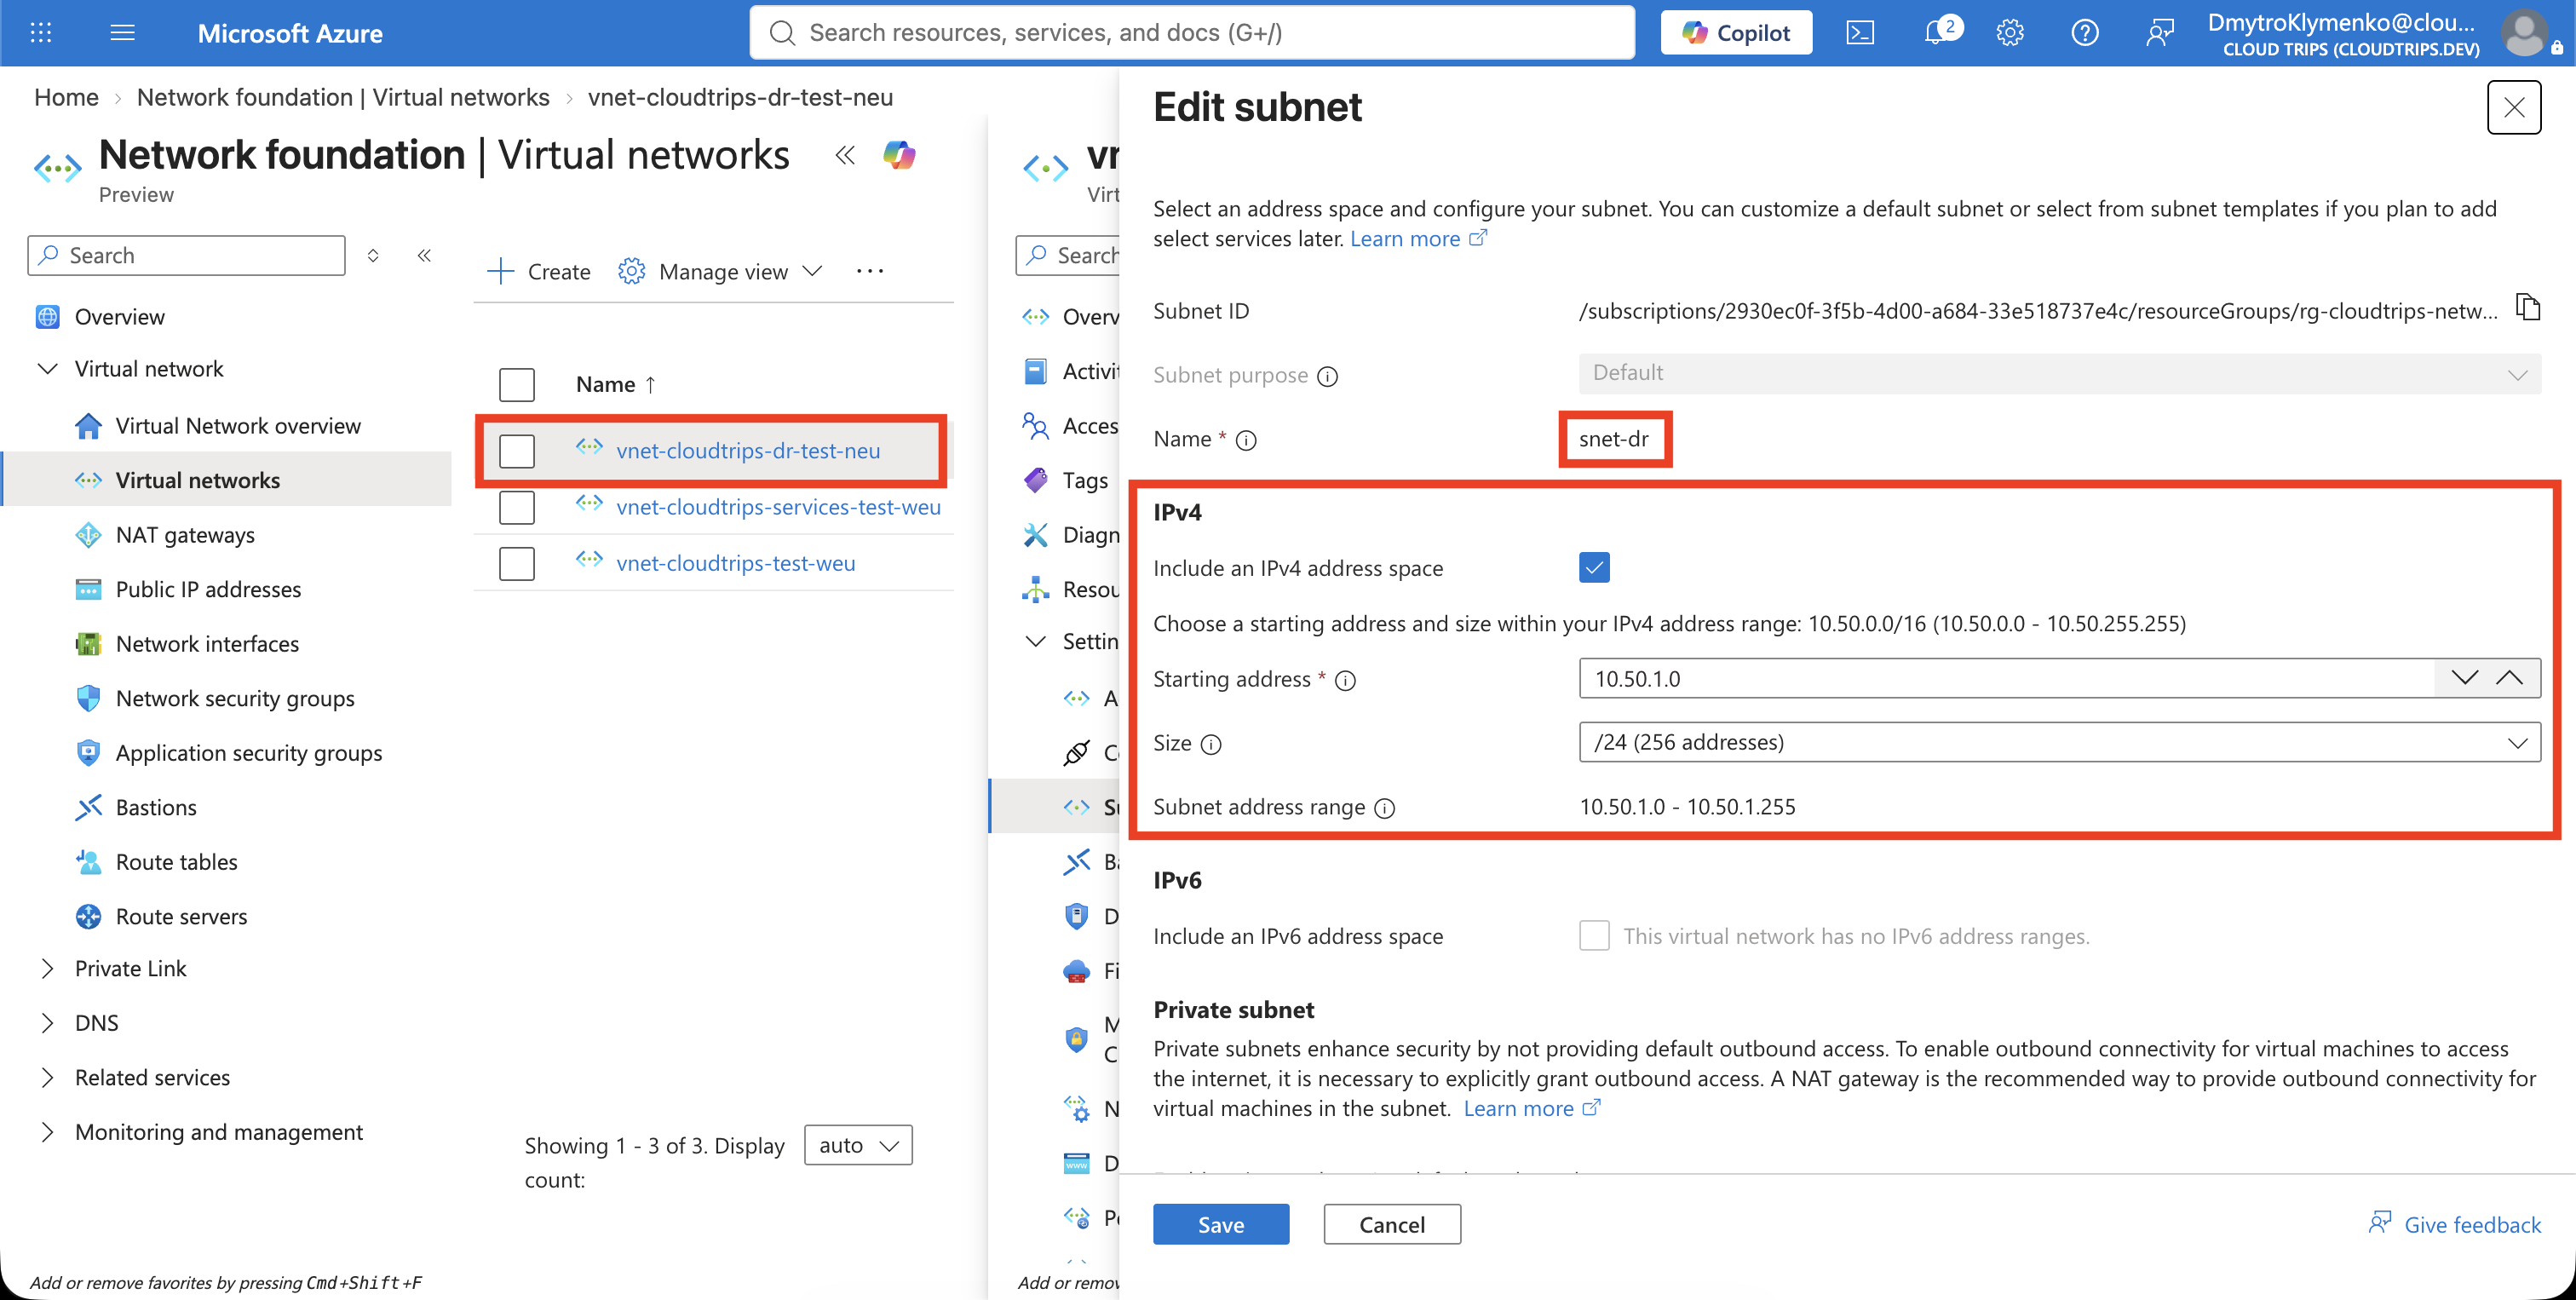
Task: Tick the select-all checkbox in Name header
Action: point(517,385)
